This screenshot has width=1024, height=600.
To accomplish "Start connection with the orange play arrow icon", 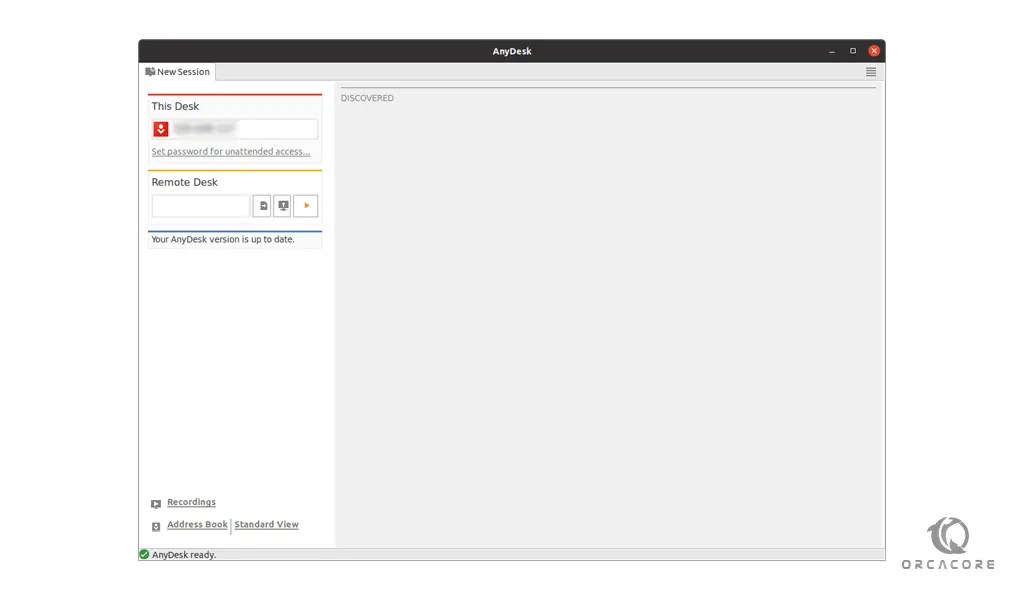I will pyautogui.click(x=305, y=205).
